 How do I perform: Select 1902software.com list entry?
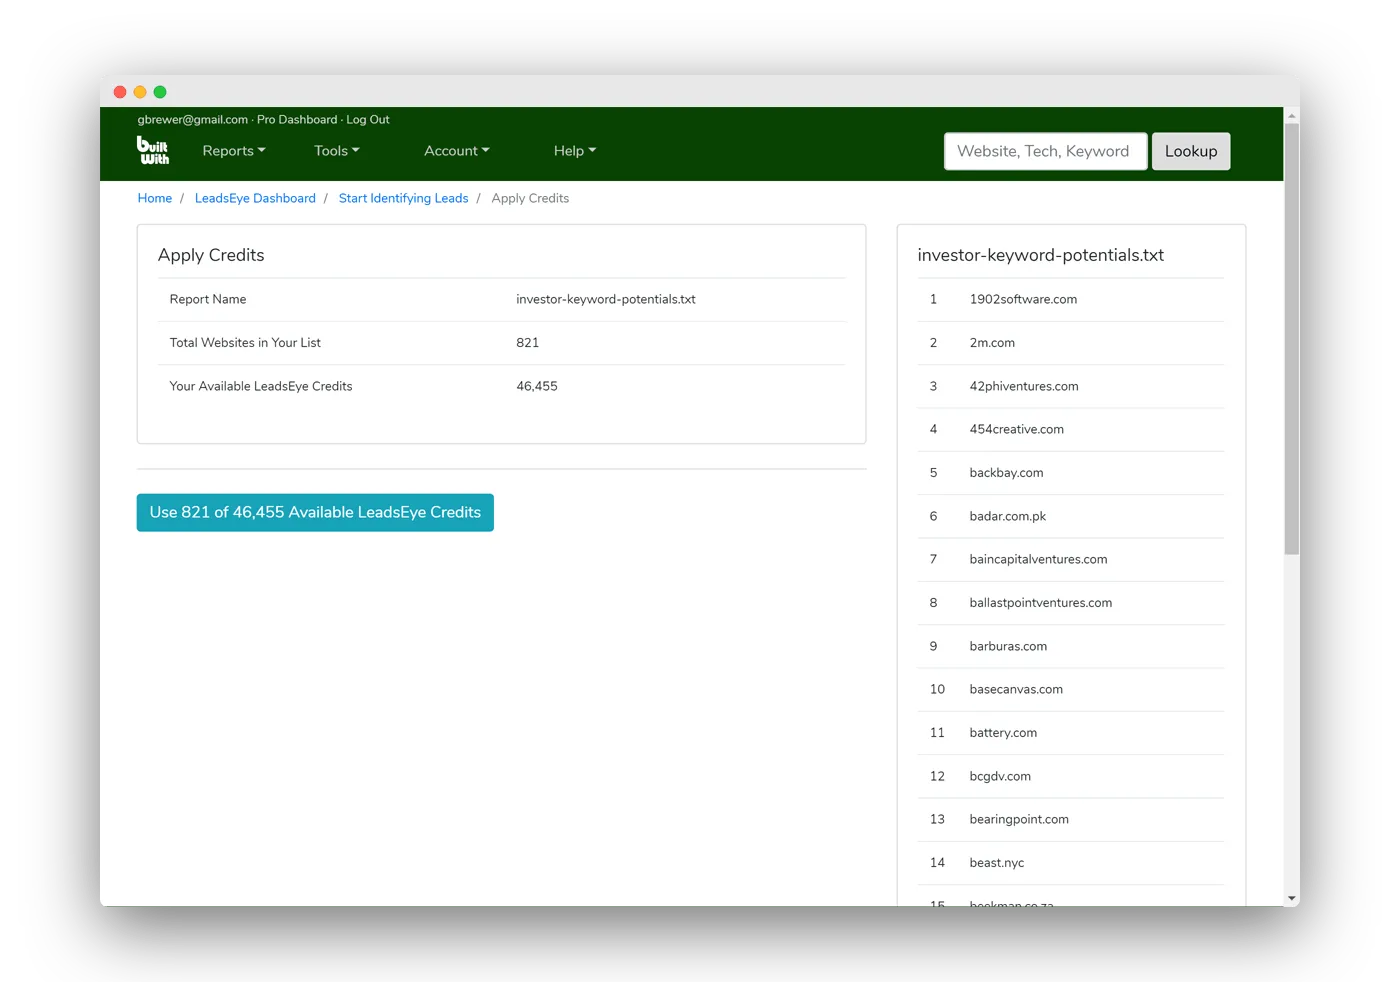point(1023,299)
